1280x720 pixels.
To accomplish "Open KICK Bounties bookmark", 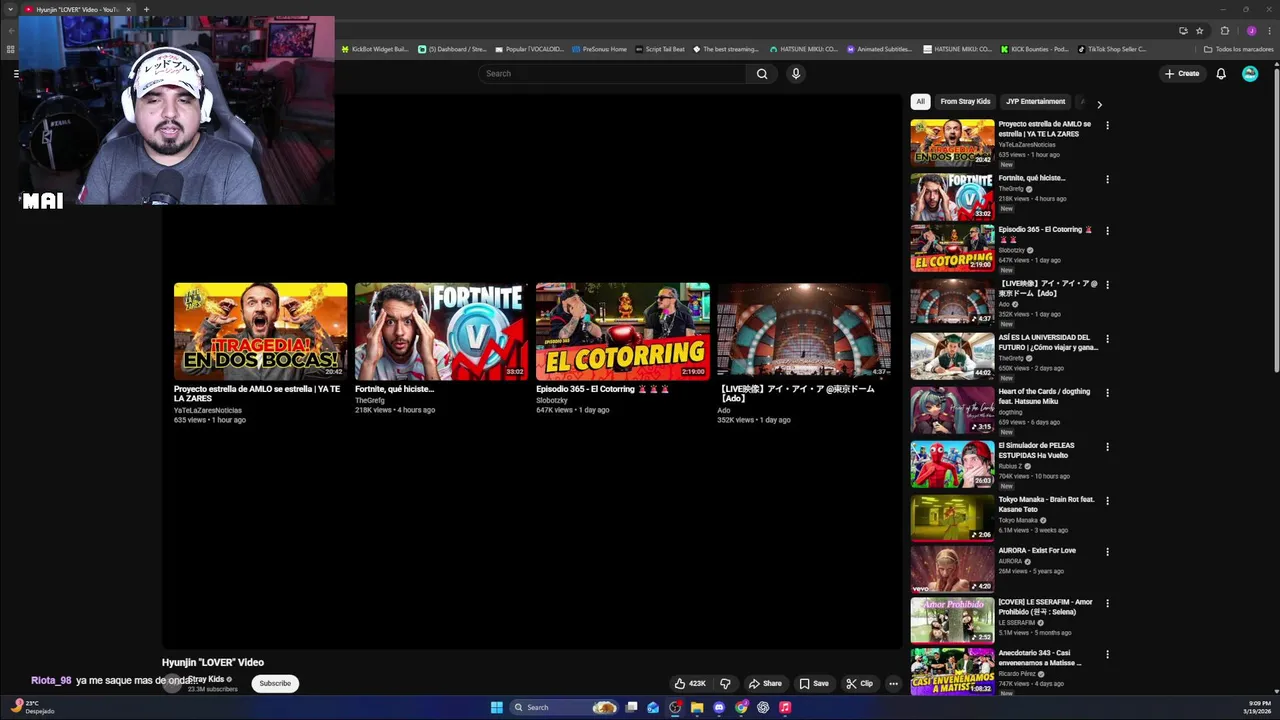I will [x=1034, y=49].
